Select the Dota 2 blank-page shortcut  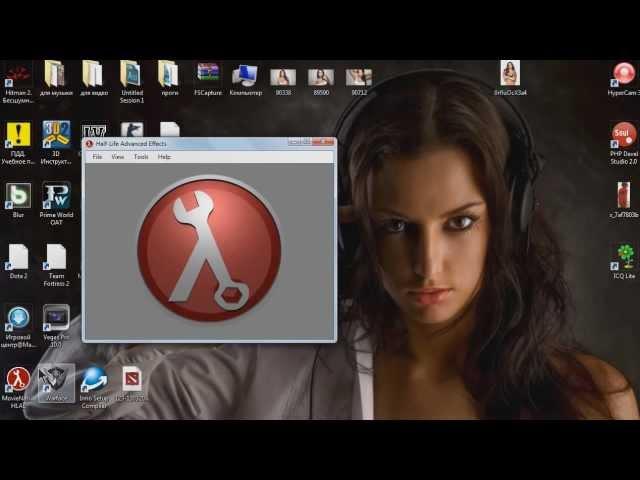click(18, 261)
